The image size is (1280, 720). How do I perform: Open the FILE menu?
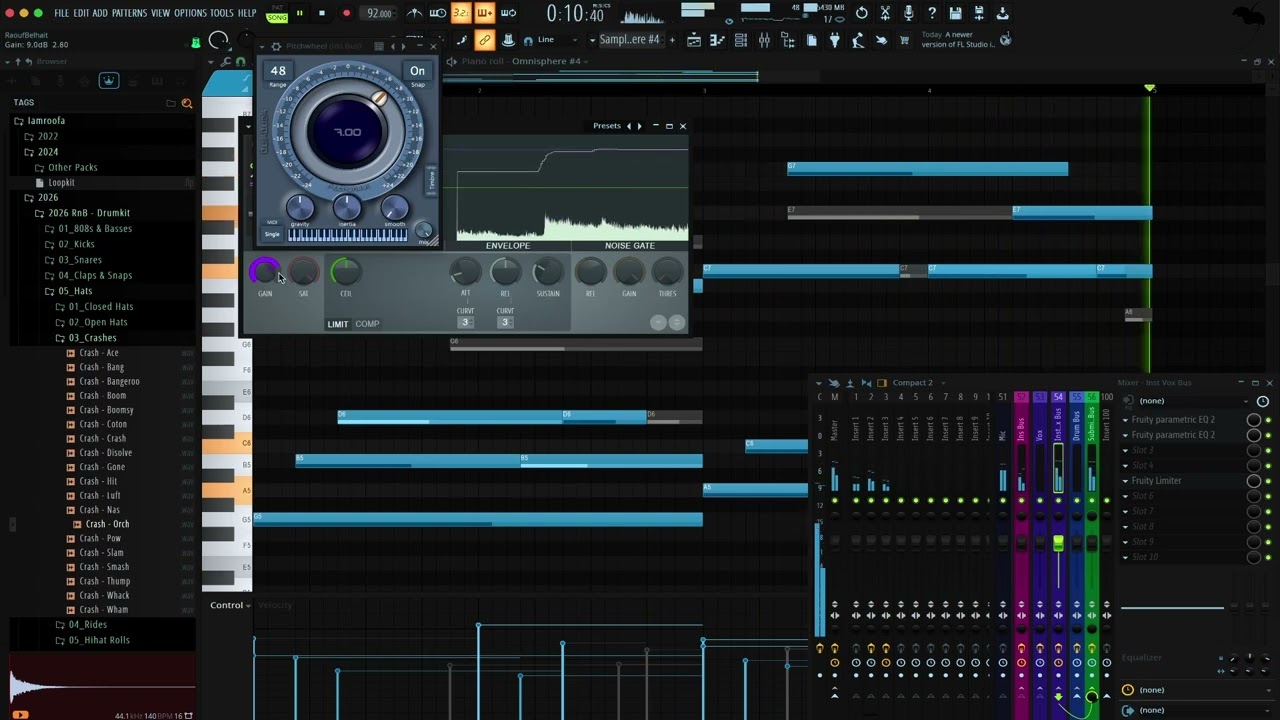click(x=62, y=13)
